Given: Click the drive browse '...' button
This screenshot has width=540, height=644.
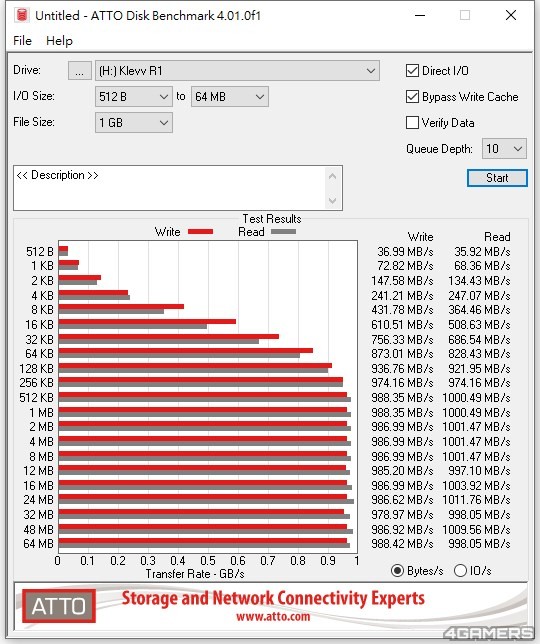Looking at the screenshot, I should click(x=80, y=71).
